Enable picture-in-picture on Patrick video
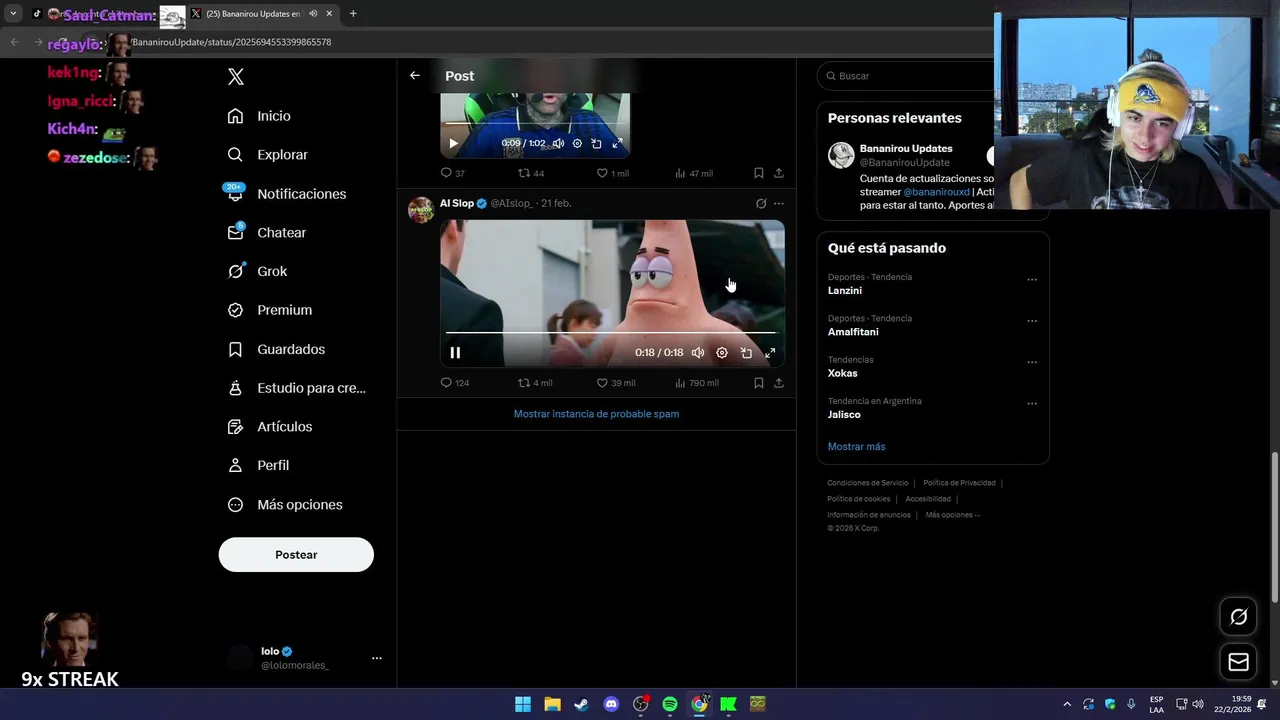 click(x=746, y=353)
